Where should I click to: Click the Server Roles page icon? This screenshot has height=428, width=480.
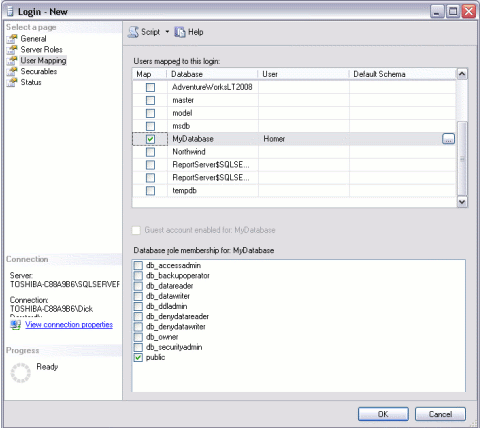12,50
